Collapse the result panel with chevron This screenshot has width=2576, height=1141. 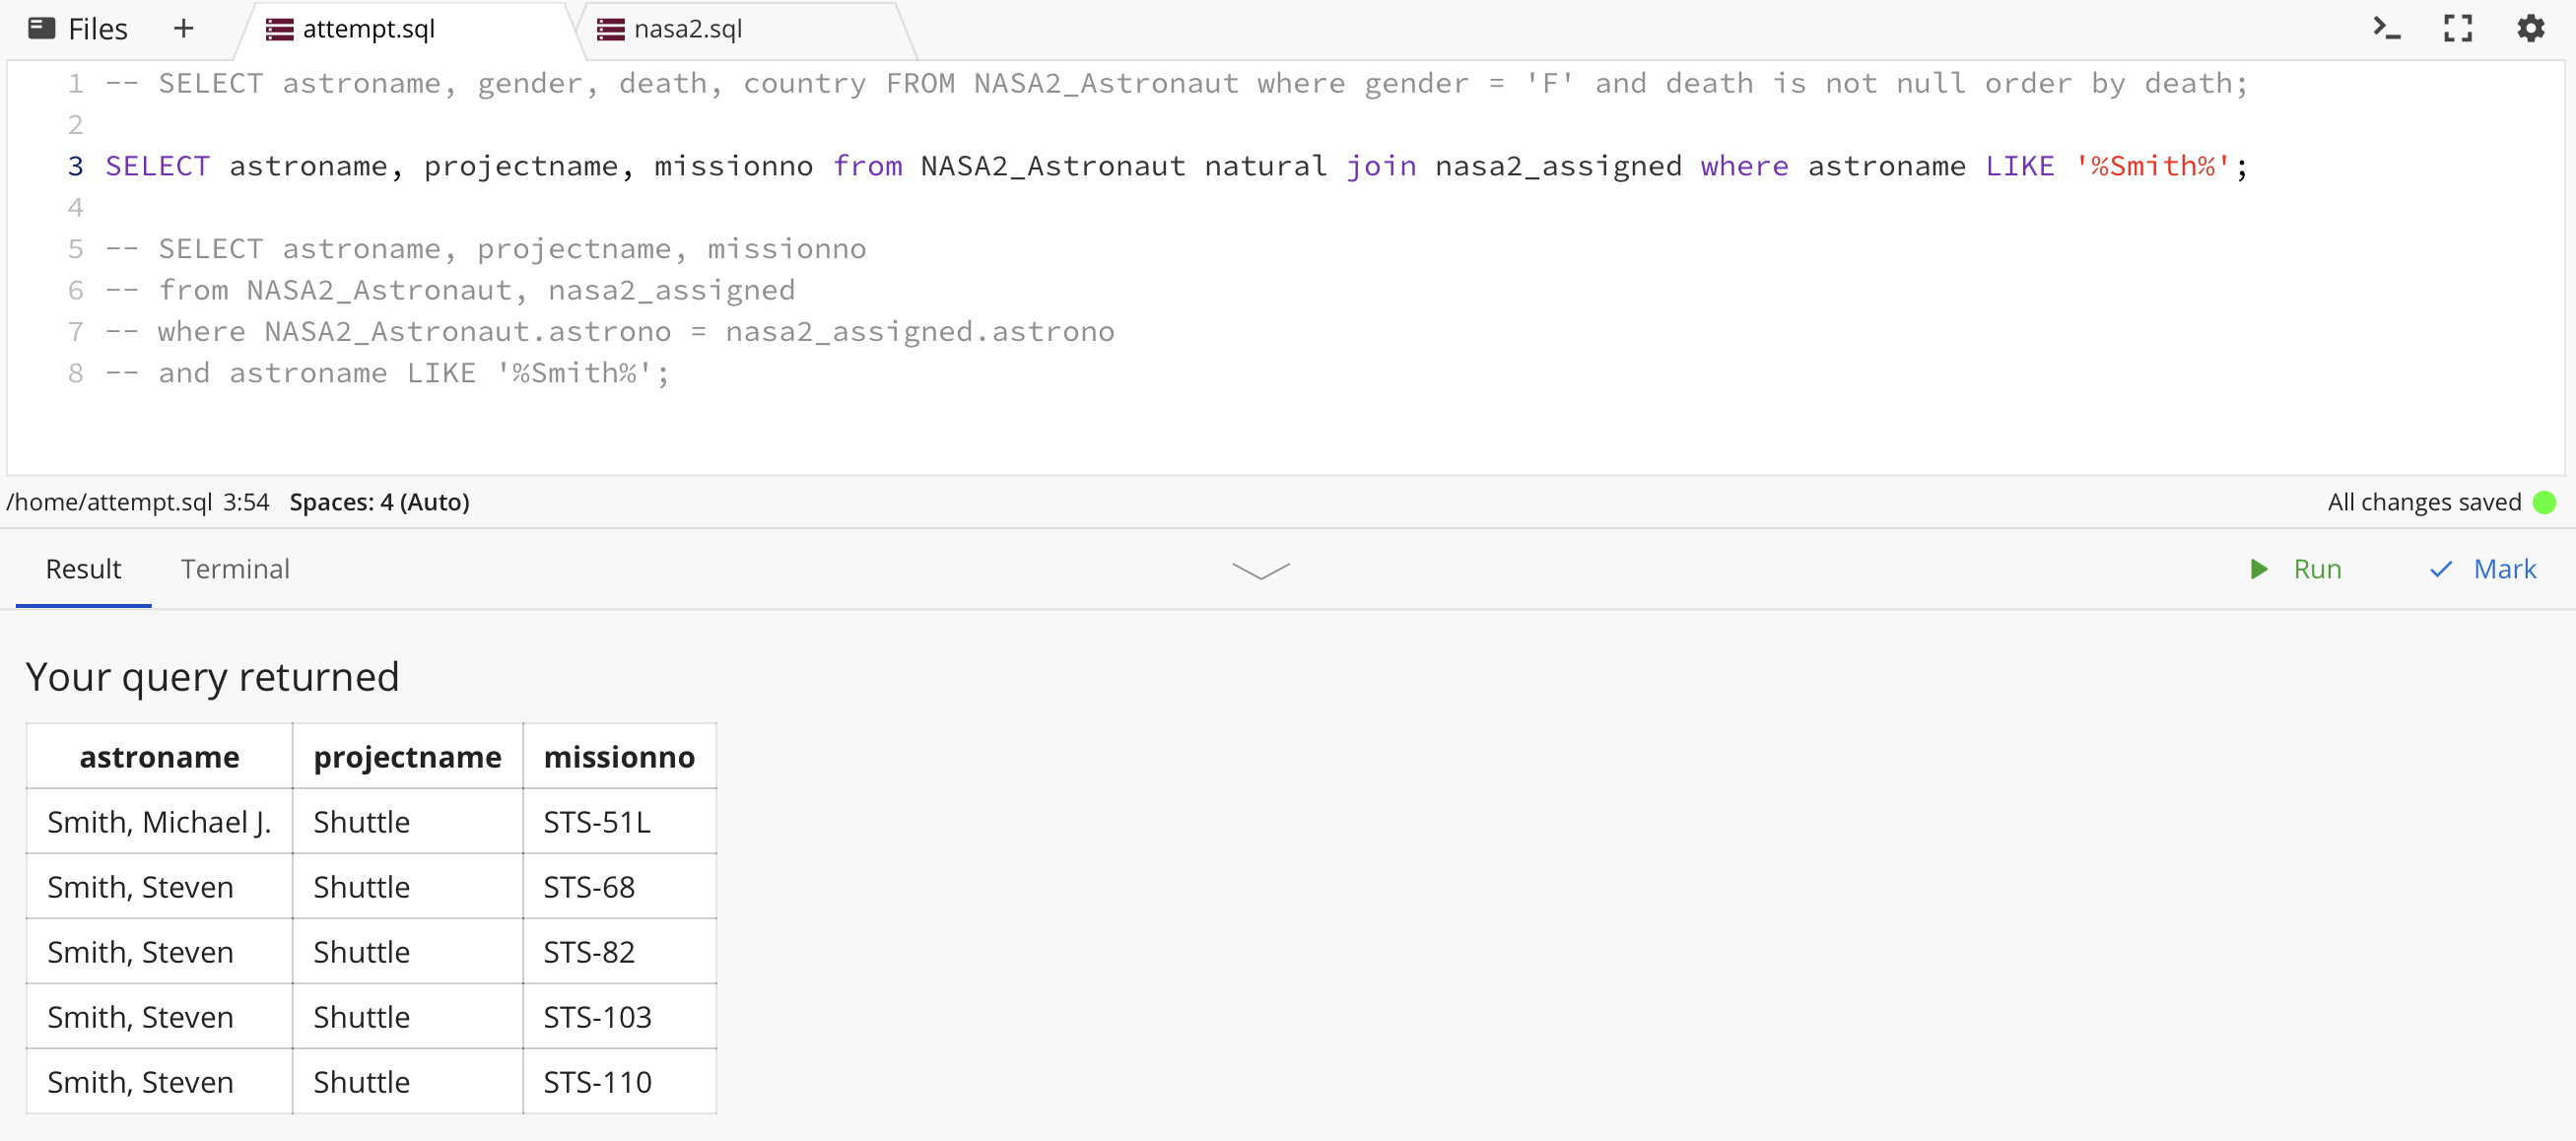(1260, 570)
